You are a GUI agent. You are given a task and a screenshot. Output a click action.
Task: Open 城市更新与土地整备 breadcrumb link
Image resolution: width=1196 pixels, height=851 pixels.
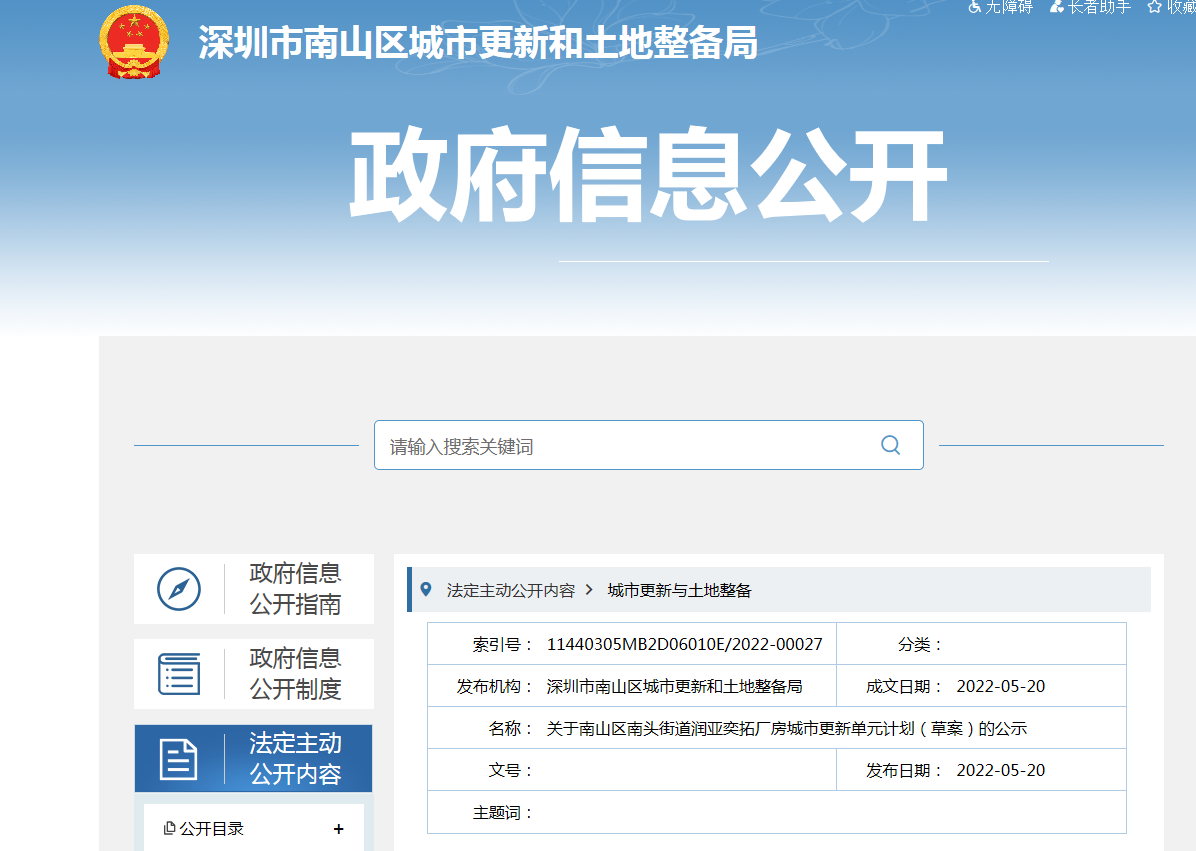pos(679,591)
